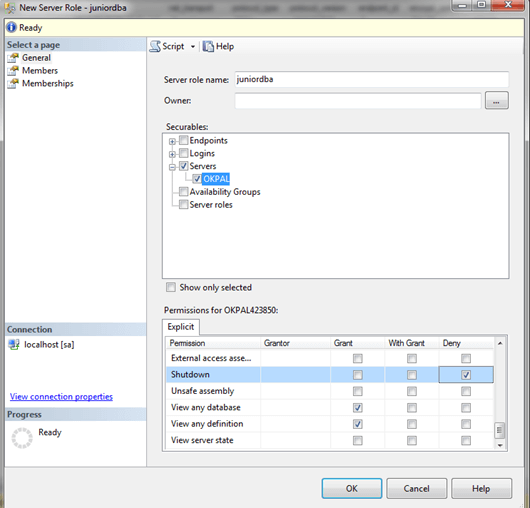This screenshot has height=508, width=530.
Task: Select the Memberships page
Action: point(48,83)
